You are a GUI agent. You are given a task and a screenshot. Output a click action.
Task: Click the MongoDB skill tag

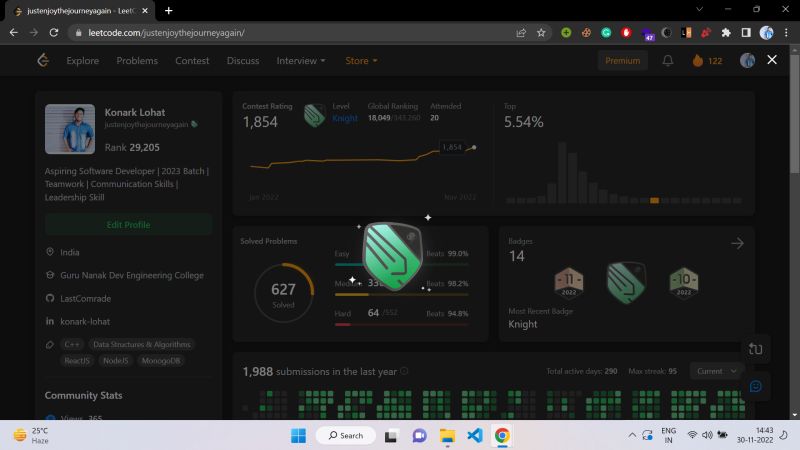[x=161, y=361]
